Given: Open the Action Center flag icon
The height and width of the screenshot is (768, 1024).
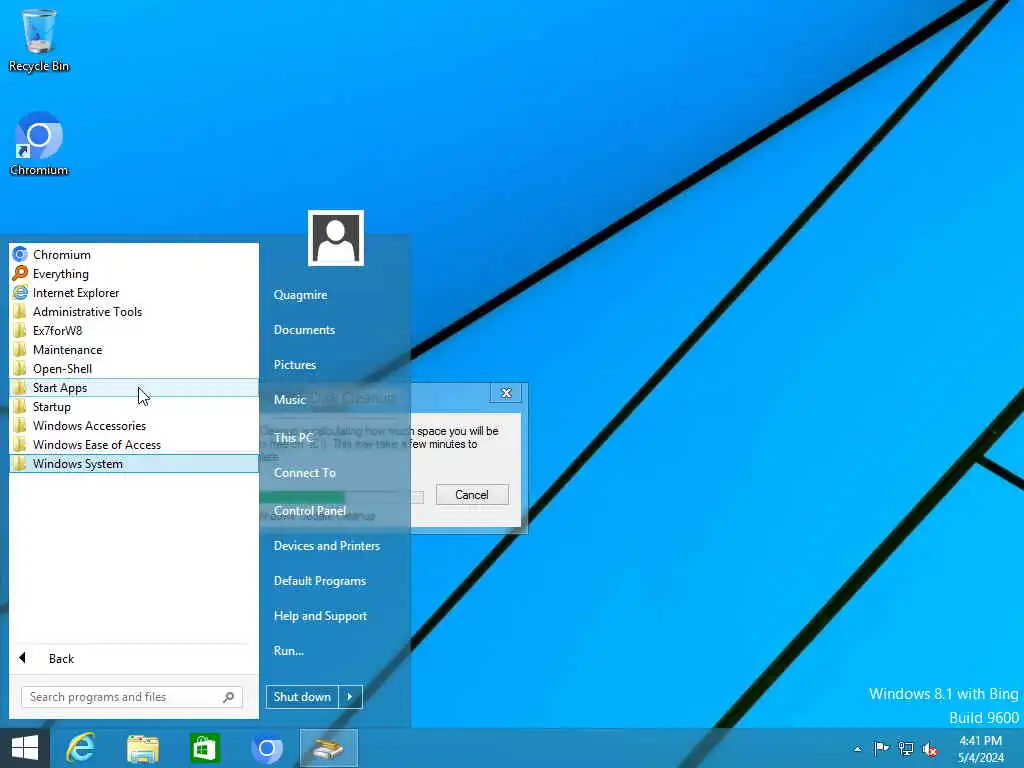Looking at the screenshot, I should point(881,748).
